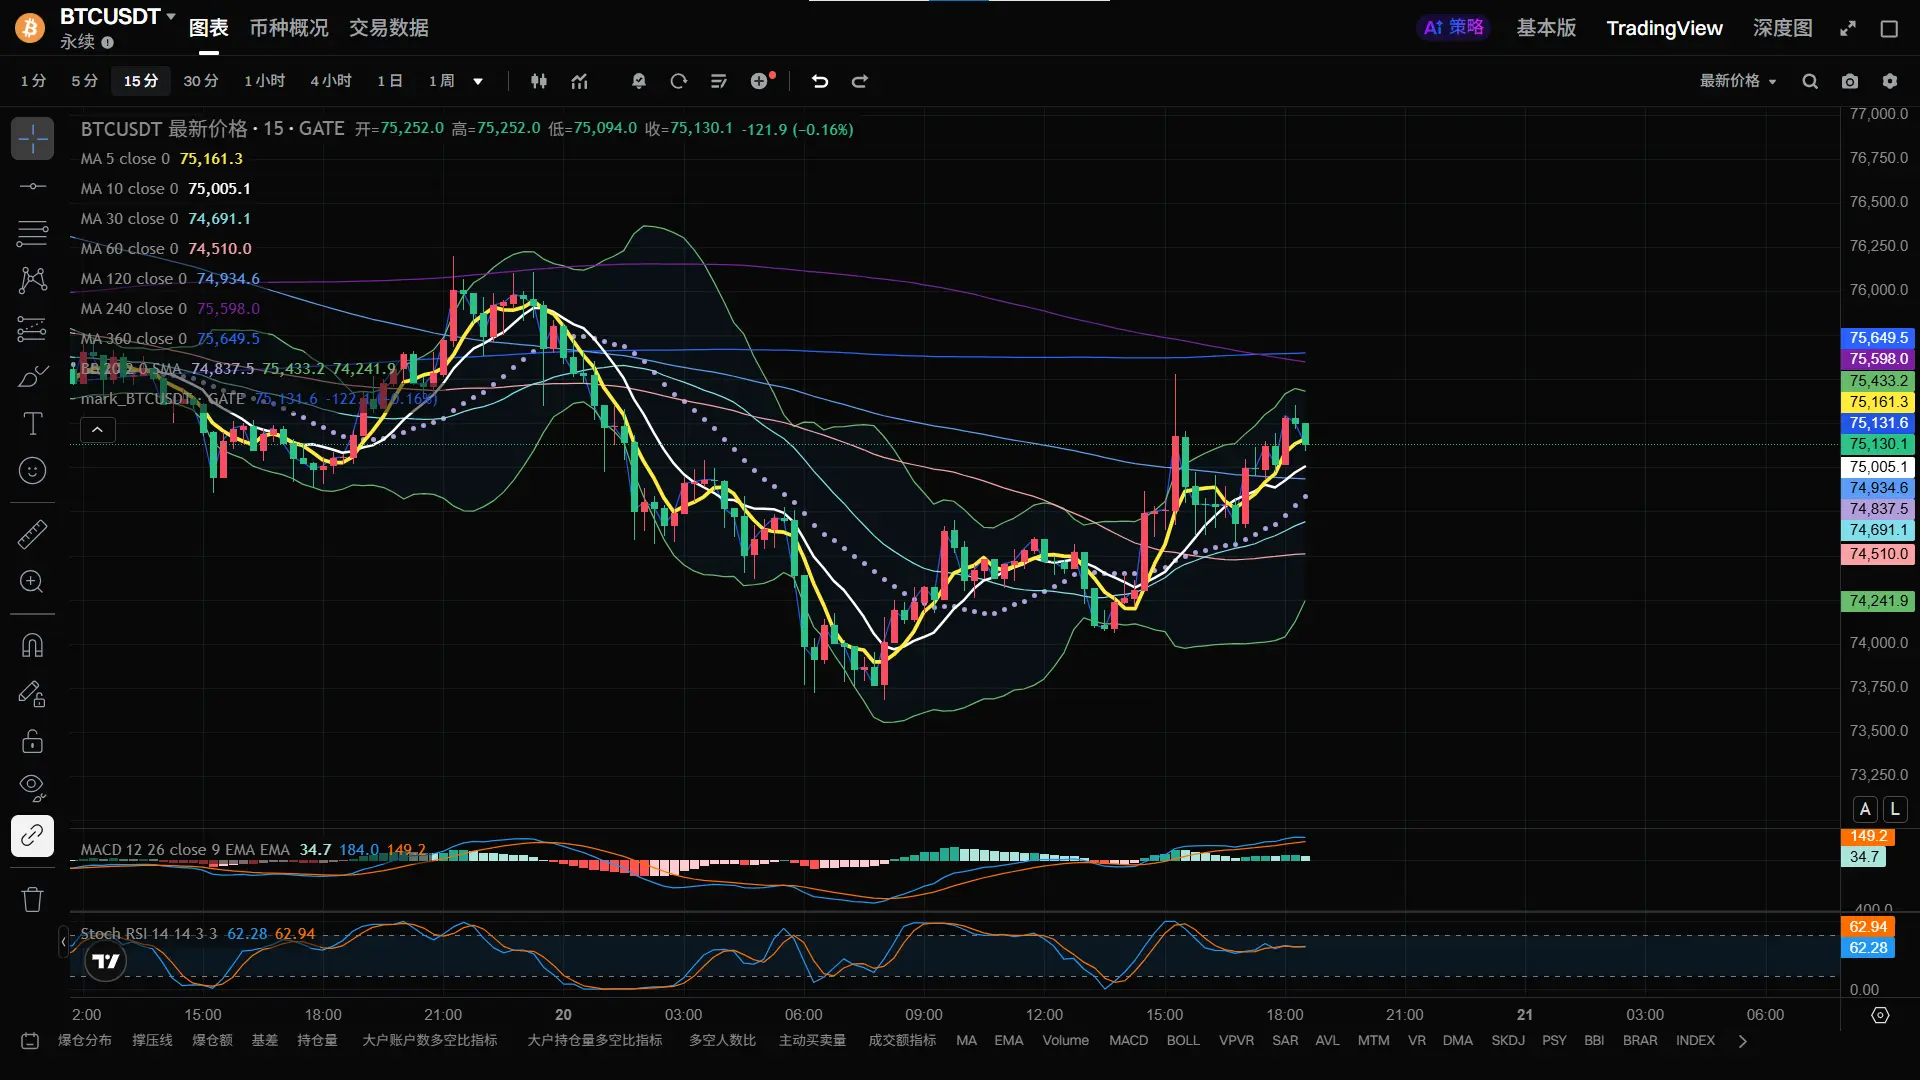This screenshot has width=1920, height=1080.
Task: Add the MACD indicator from bottom bar
Action: [x=1128, y=1041]
